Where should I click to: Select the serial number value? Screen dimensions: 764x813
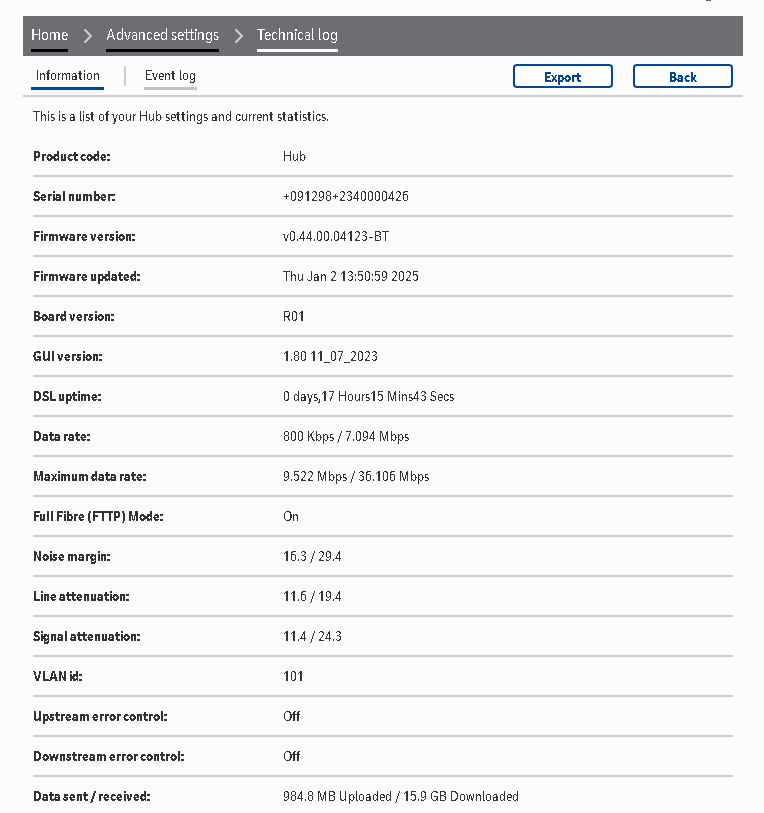[345, 197]
